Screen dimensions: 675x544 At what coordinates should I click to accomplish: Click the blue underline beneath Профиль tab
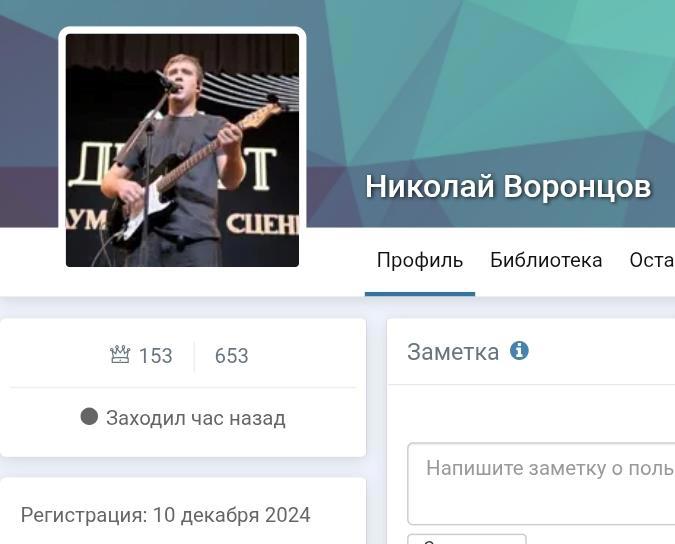(420, 294)
